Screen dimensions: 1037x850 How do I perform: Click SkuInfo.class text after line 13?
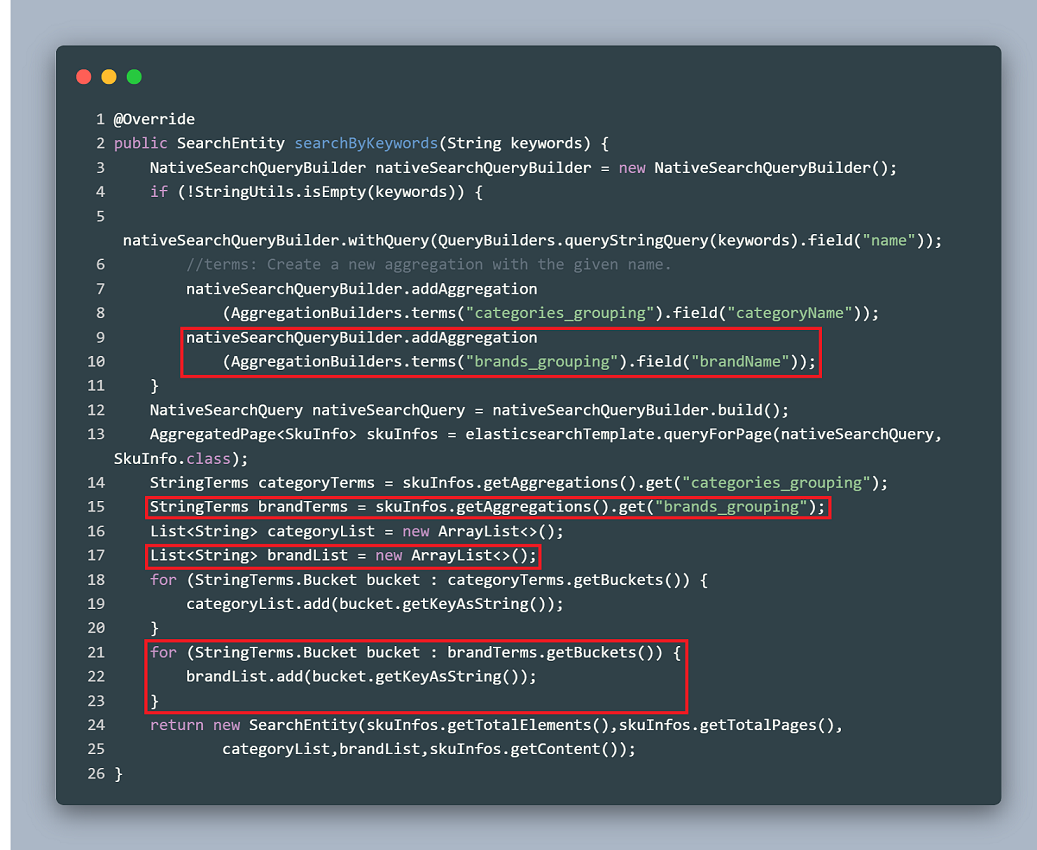coord(172,458)
